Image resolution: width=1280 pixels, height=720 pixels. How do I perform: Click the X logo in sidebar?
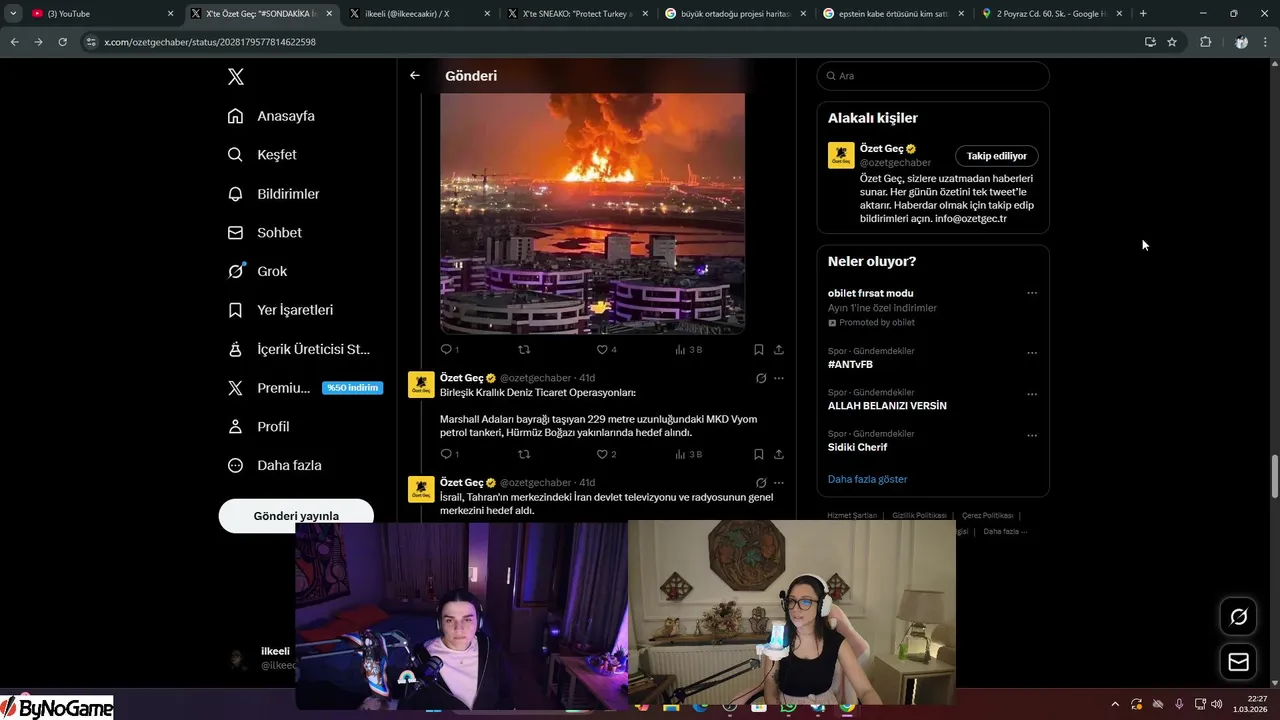click(x=235, y=77)
